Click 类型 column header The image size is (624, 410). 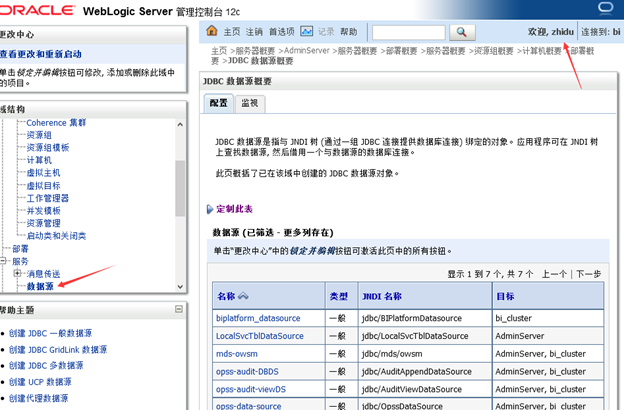tap(339, 296)
